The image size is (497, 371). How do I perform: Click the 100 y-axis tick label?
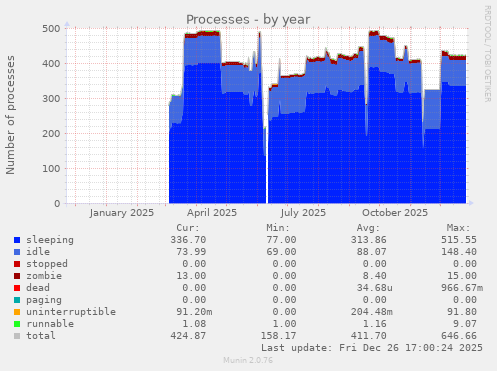pos(51,168)
